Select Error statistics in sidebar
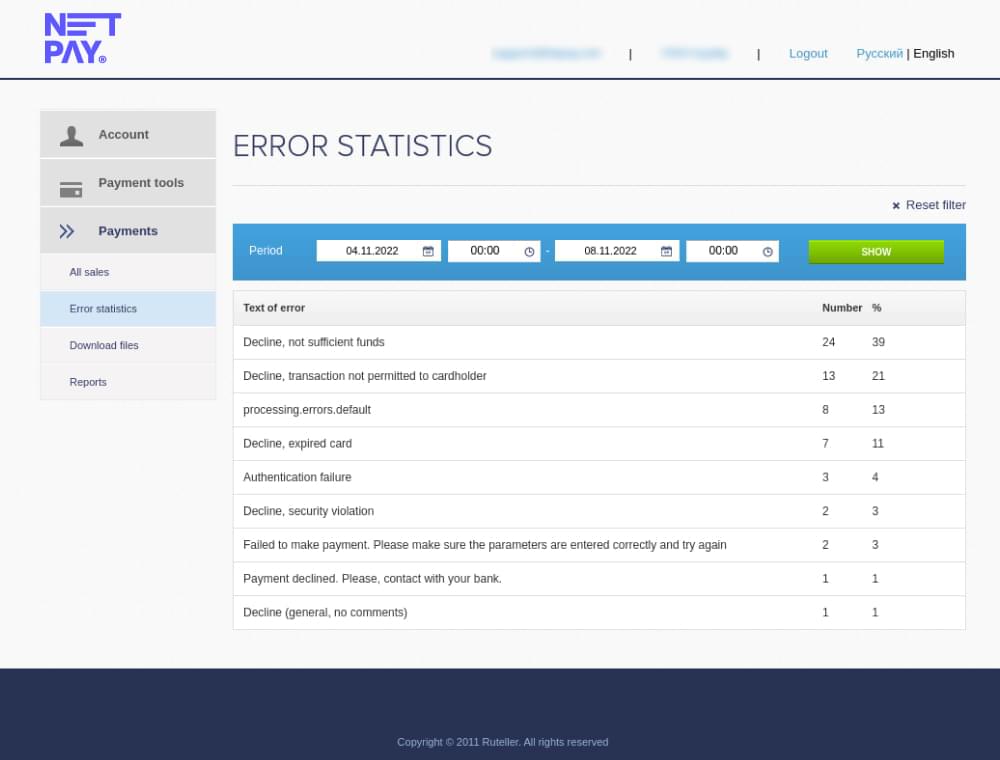The width and height of the screenshot is (1000, 760). tap(103, 309)
